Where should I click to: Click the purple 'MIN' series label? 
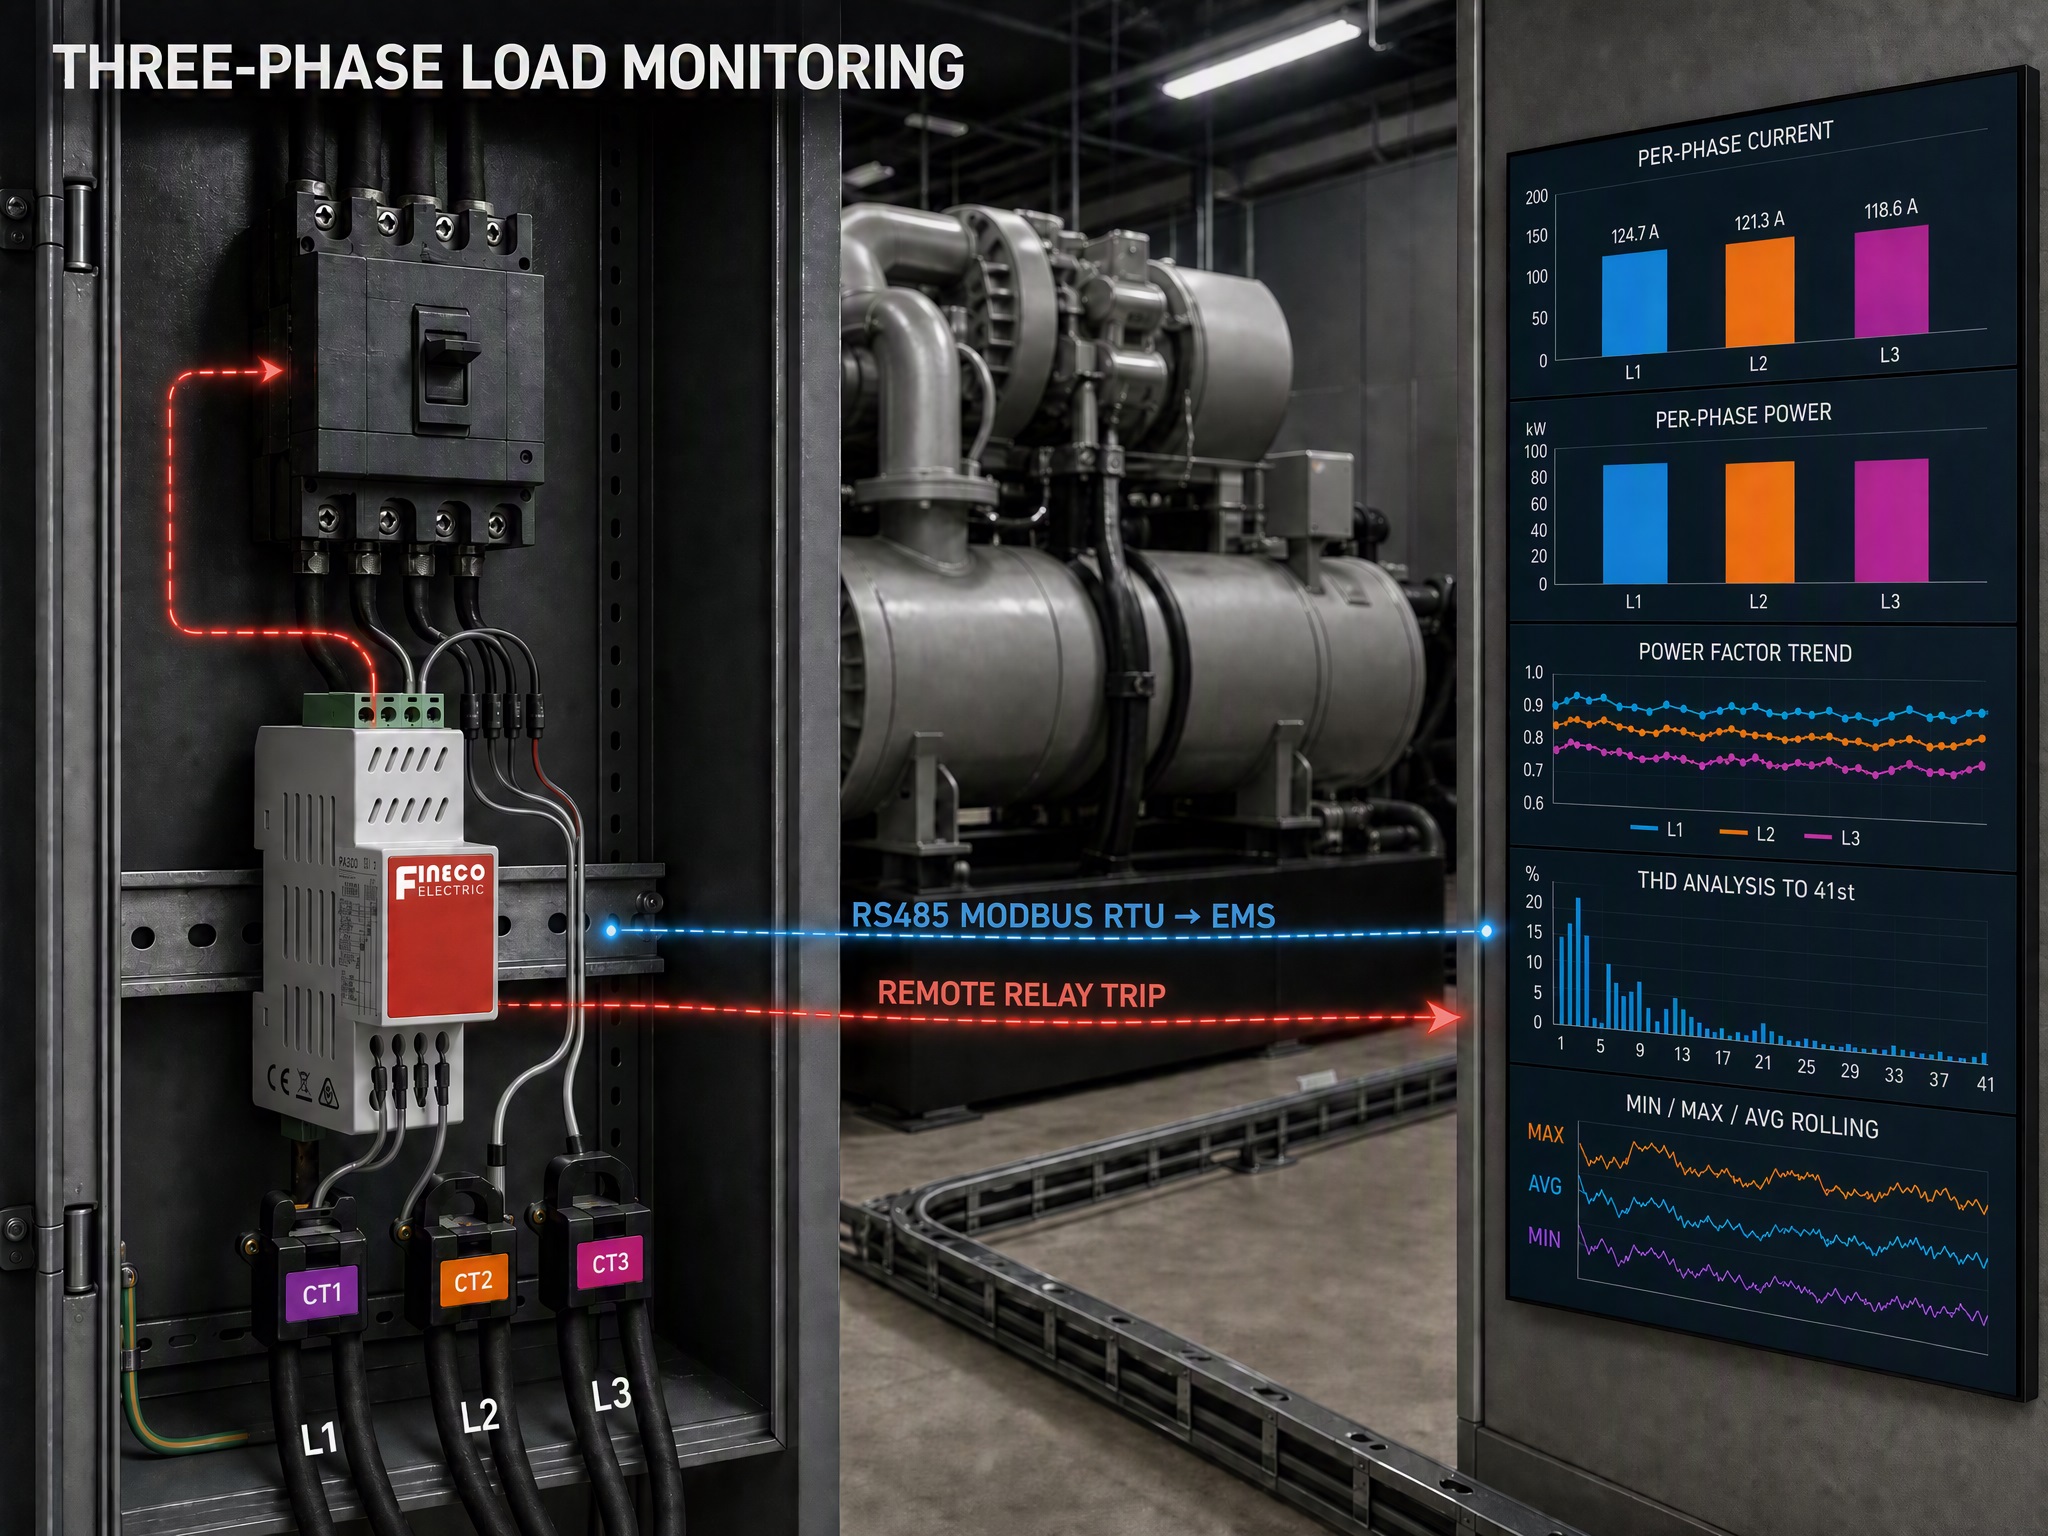click(1544, 1238)
